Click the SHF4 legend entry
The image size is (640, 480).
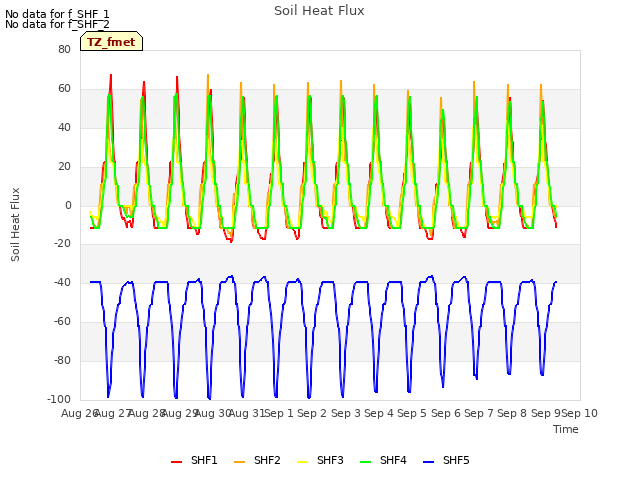[x=383, y=460]
